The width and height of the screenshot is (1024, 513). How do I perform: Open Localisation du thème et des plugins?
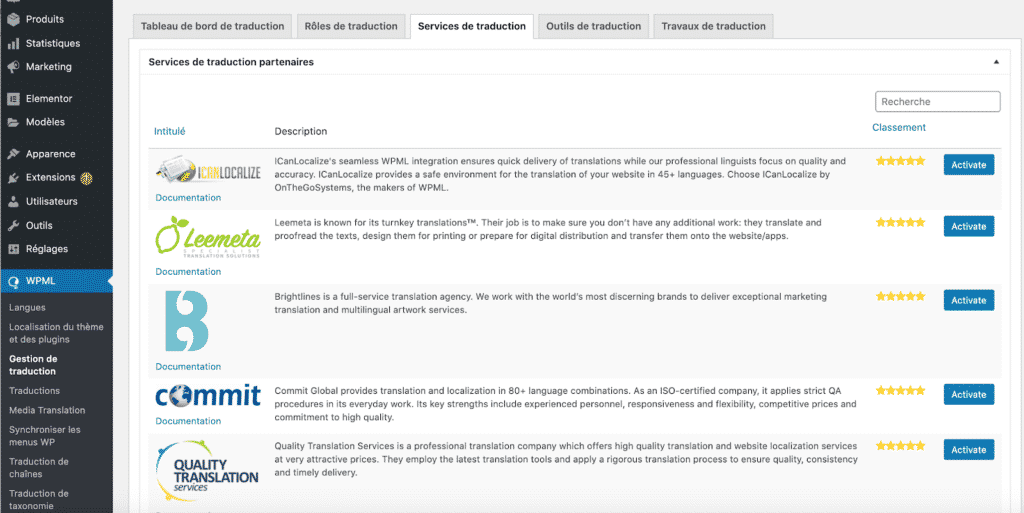pos(56,333)
